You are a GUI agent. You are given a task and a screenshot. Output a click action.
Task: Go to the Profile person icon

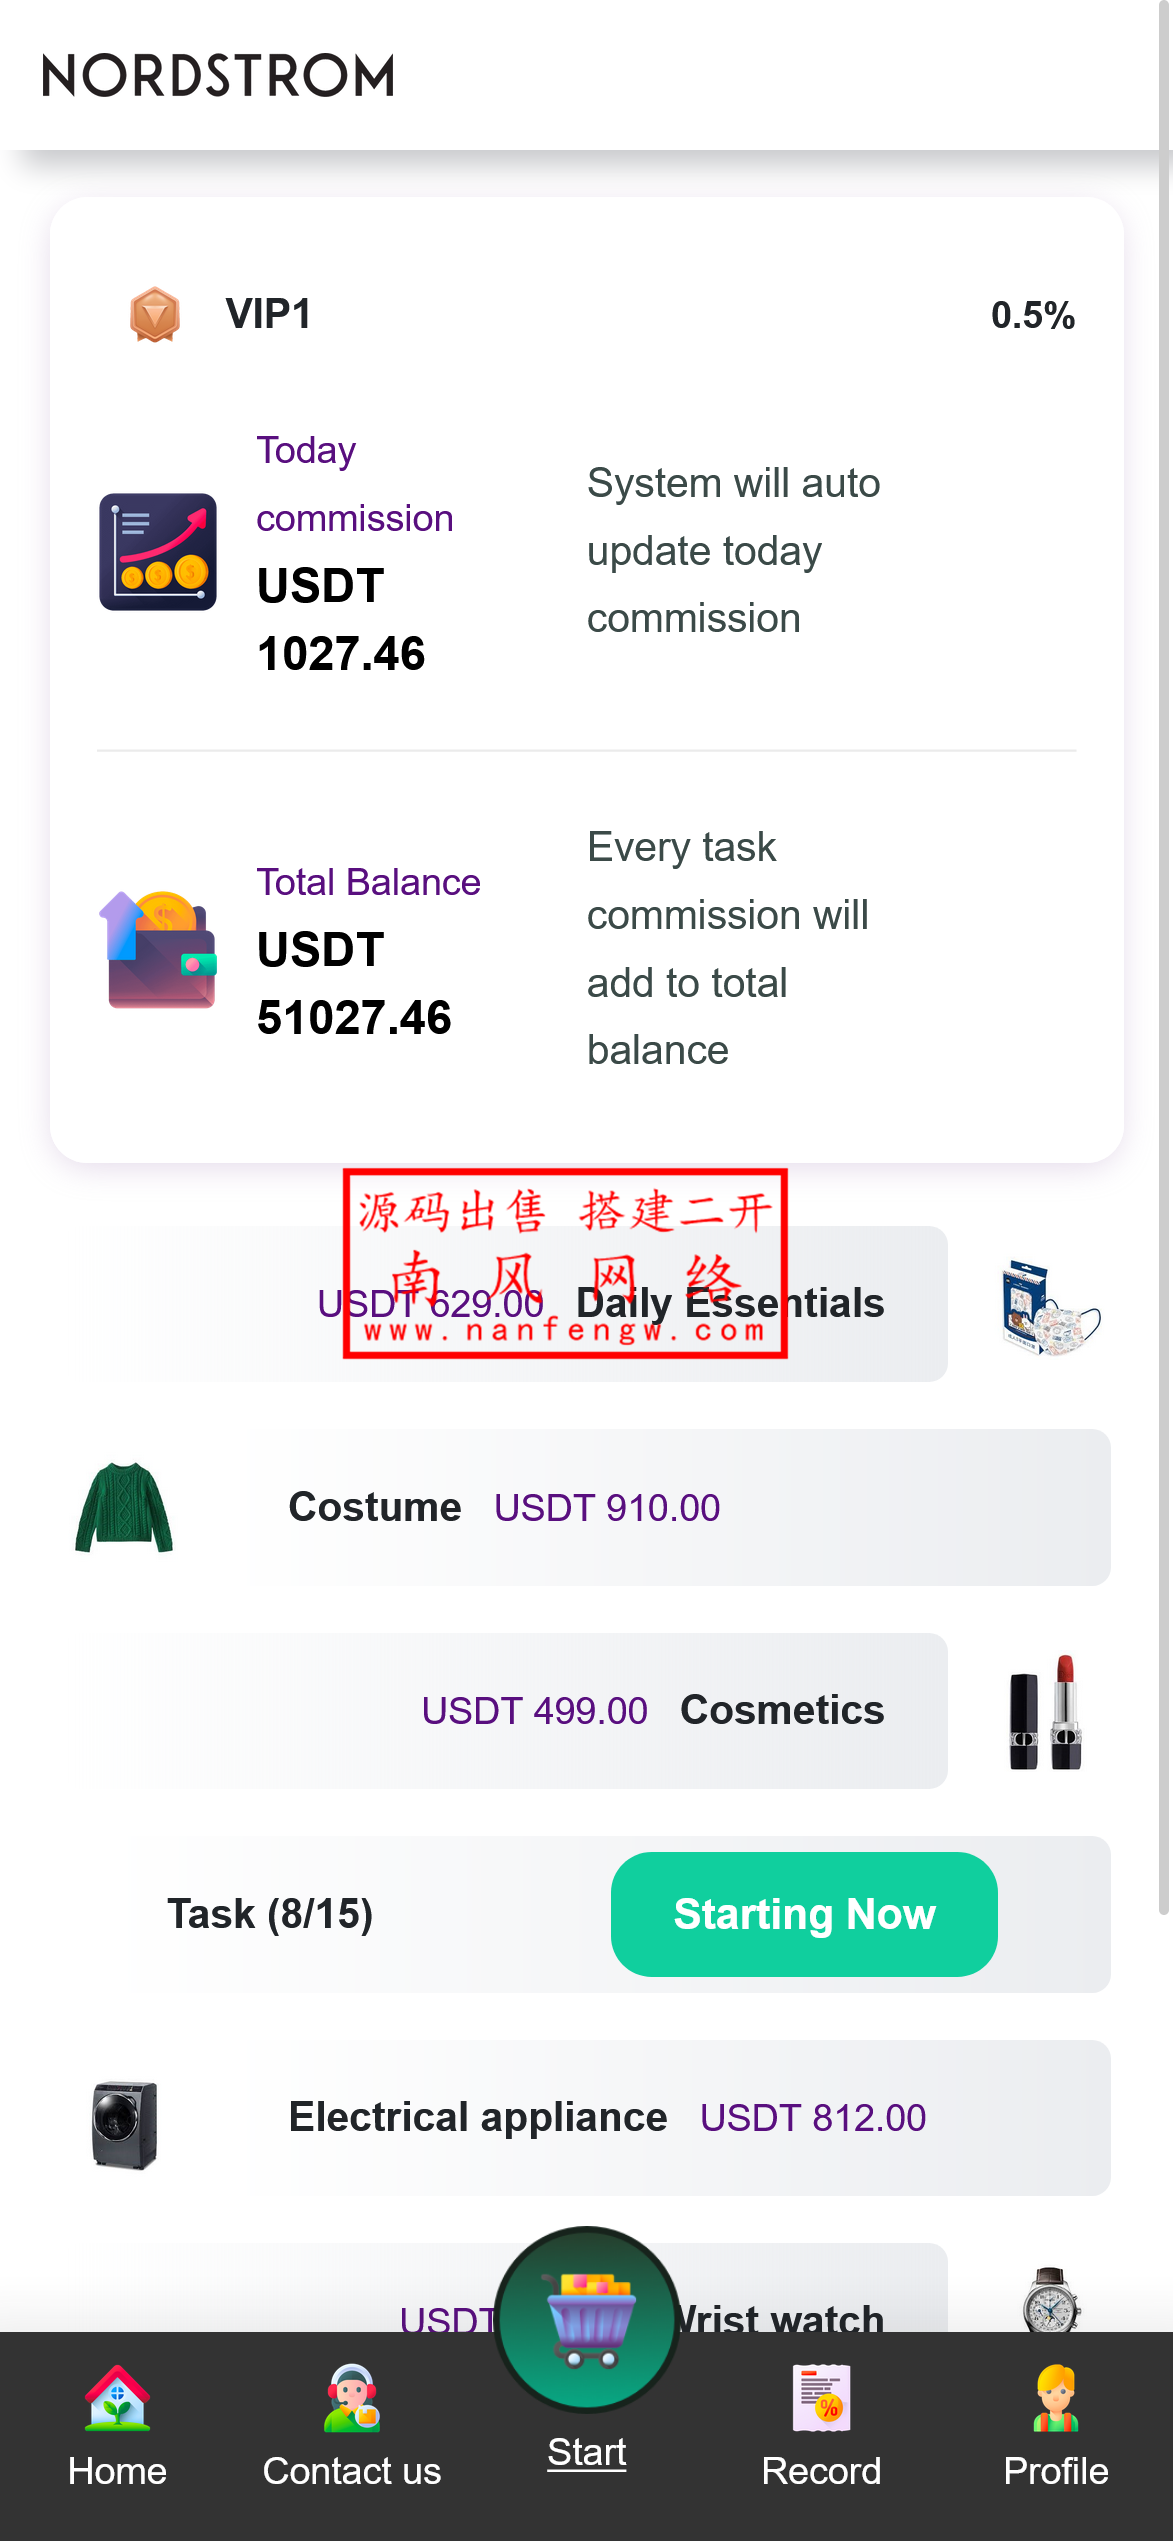click(x=1056, y=2398)
